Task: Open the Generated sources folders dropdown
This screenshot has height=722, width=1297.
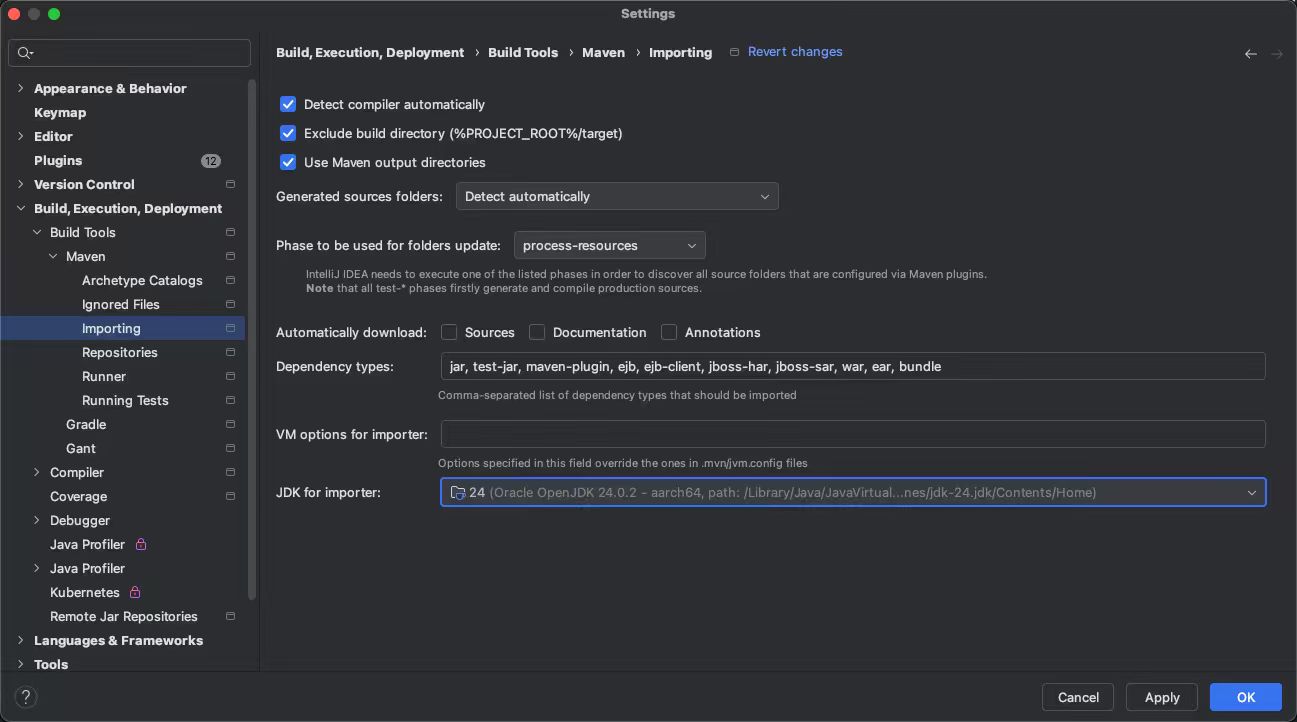Action: [617, 196]
